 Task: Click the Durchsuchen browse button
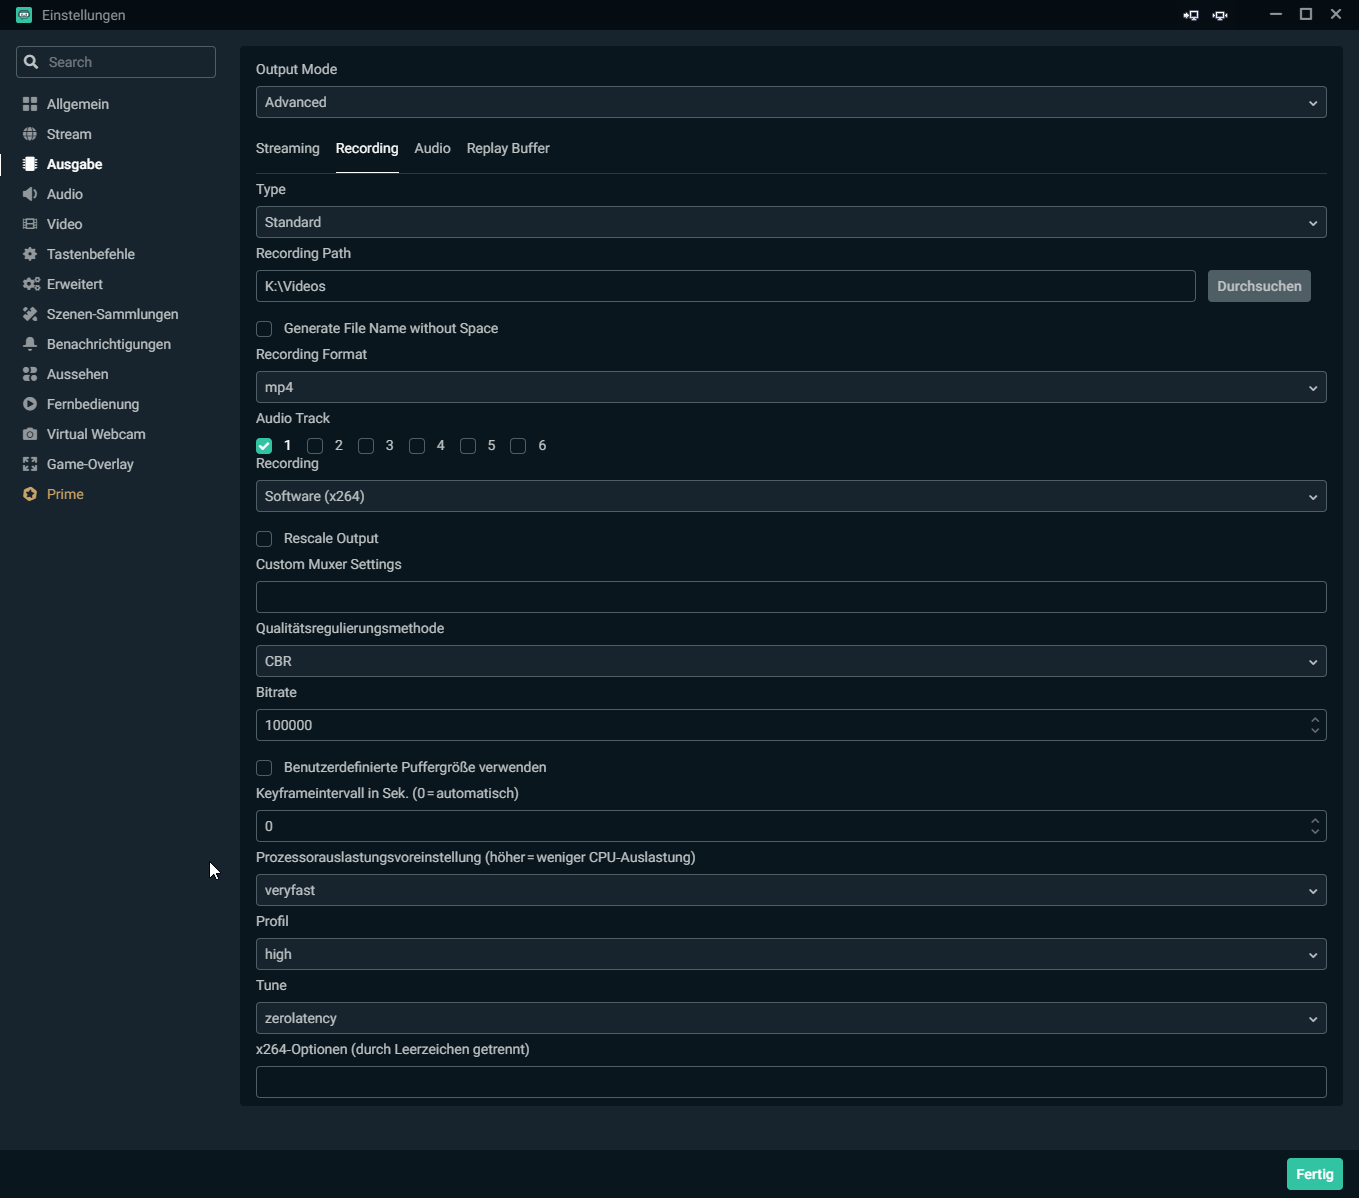pos(1258,286)
